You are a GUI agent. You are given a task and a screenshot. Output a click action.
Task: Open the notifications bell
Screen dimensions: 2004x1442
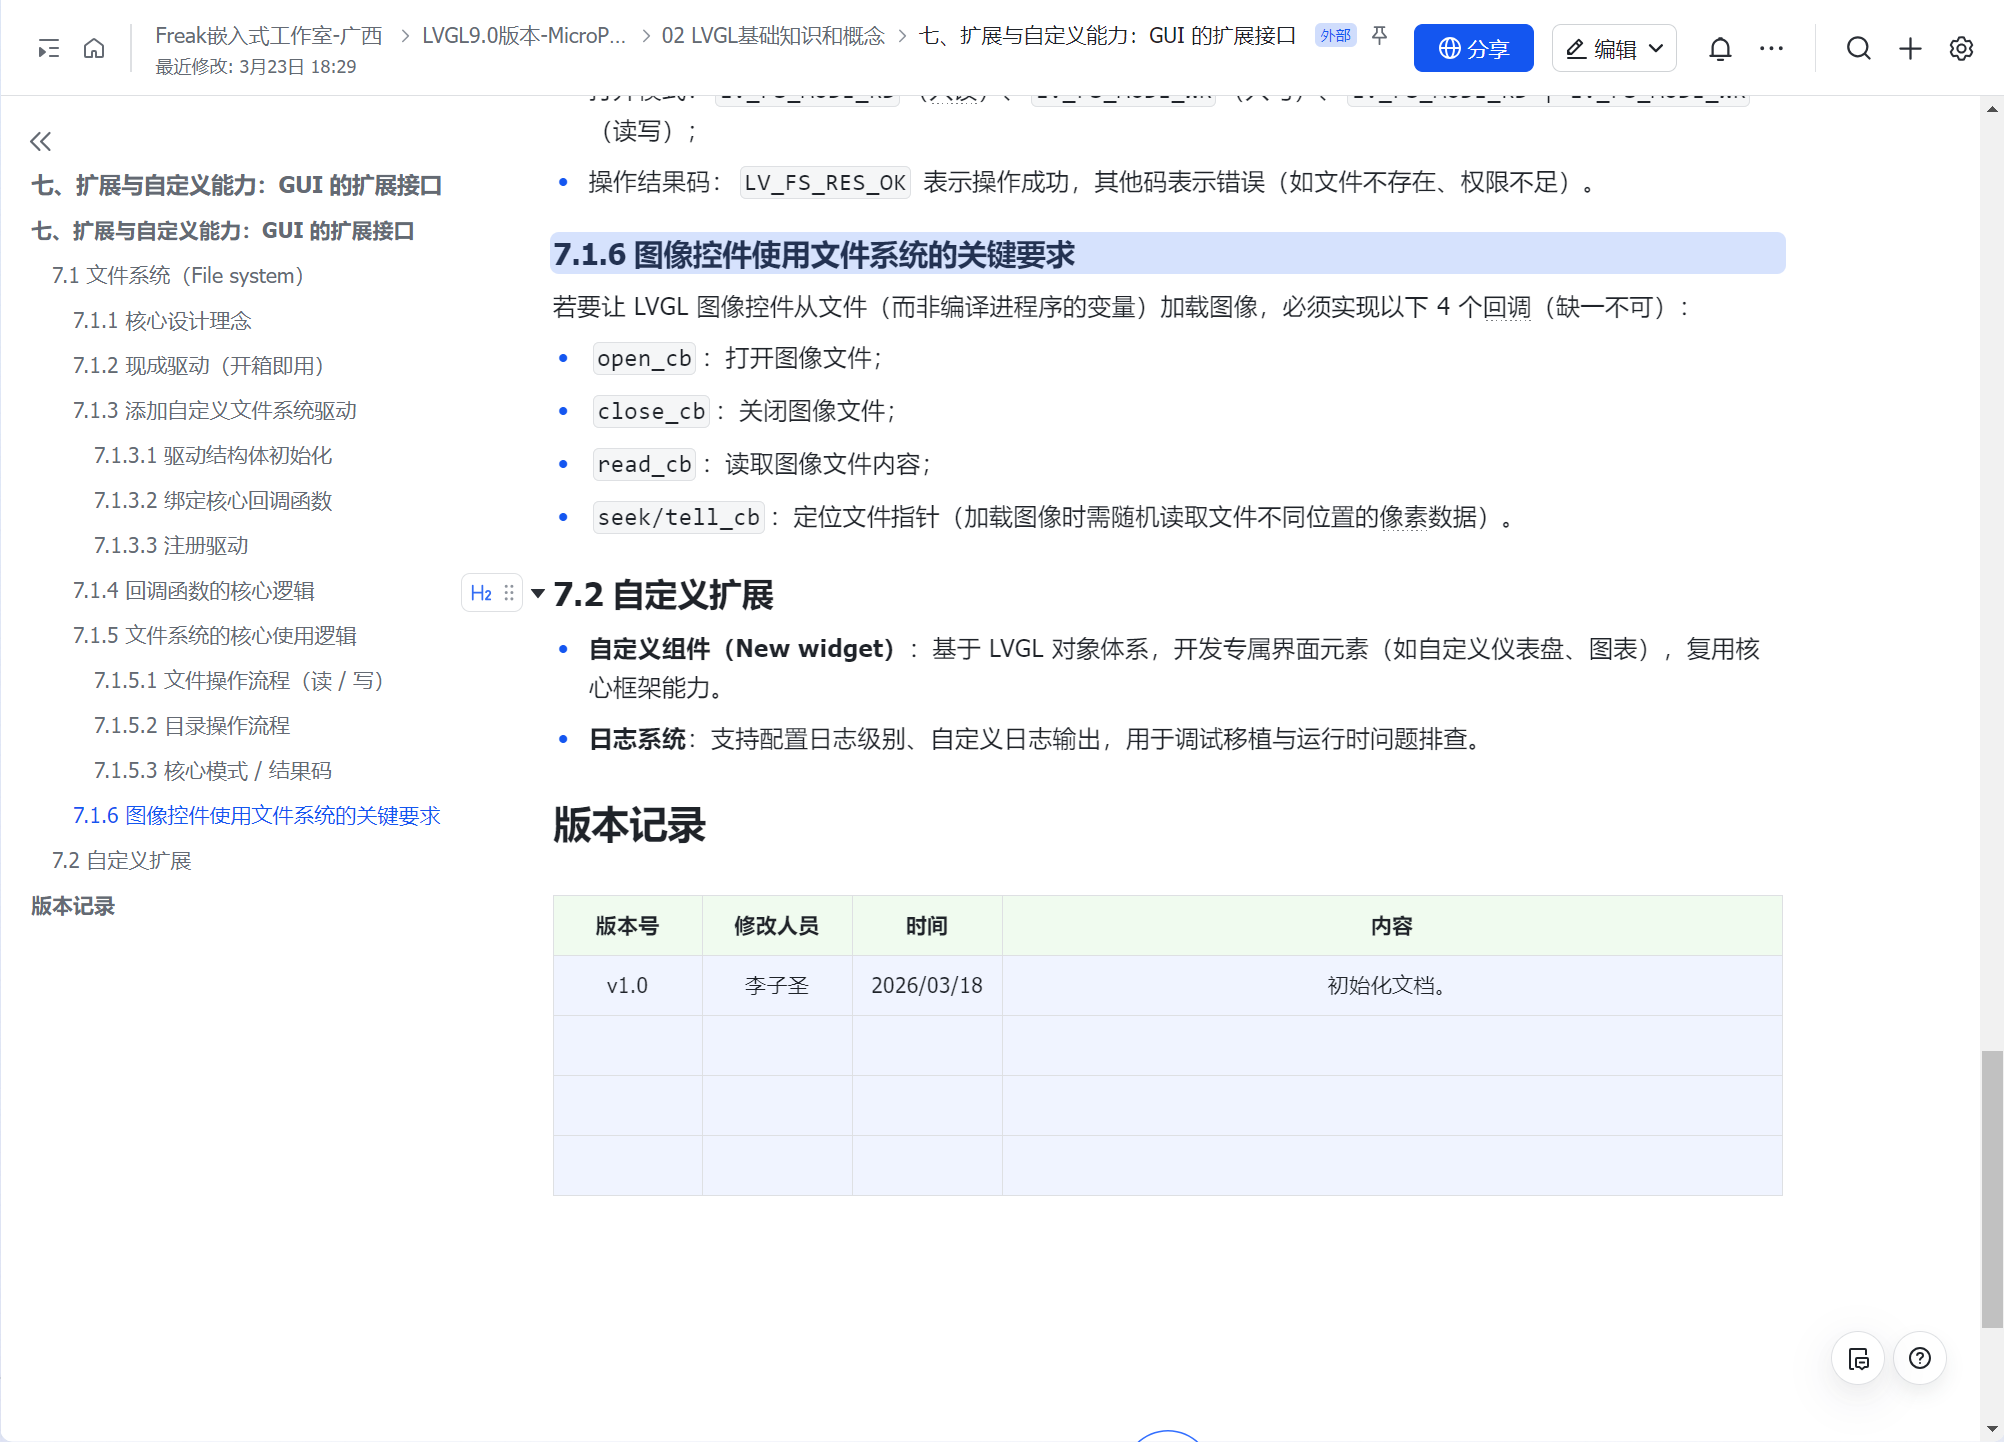tap(1719, 48)
